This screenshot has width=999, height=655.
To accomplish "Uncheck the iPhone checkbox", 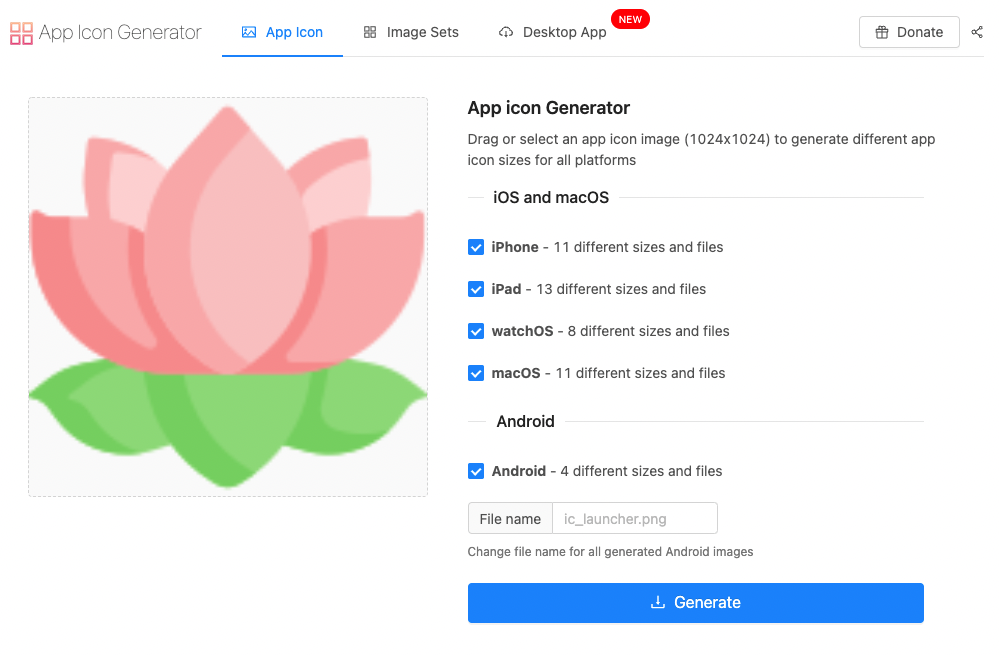I will click(x=476, y=247).
